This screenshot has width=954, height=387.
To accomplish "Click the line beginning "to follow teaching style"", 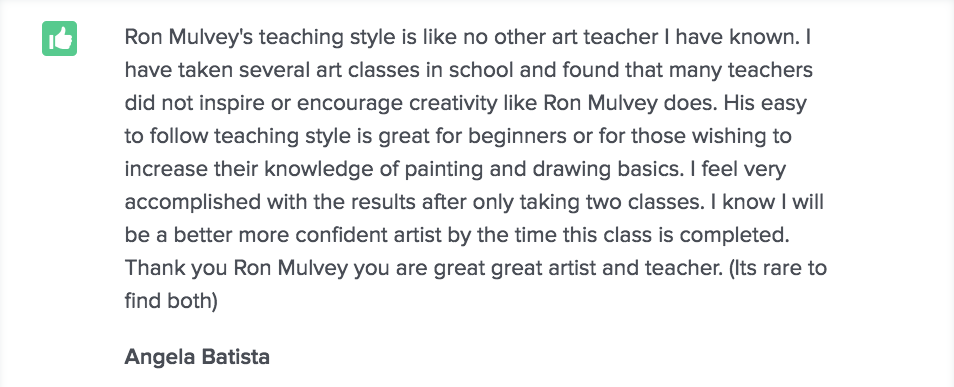I will click(x=458, y=136).
